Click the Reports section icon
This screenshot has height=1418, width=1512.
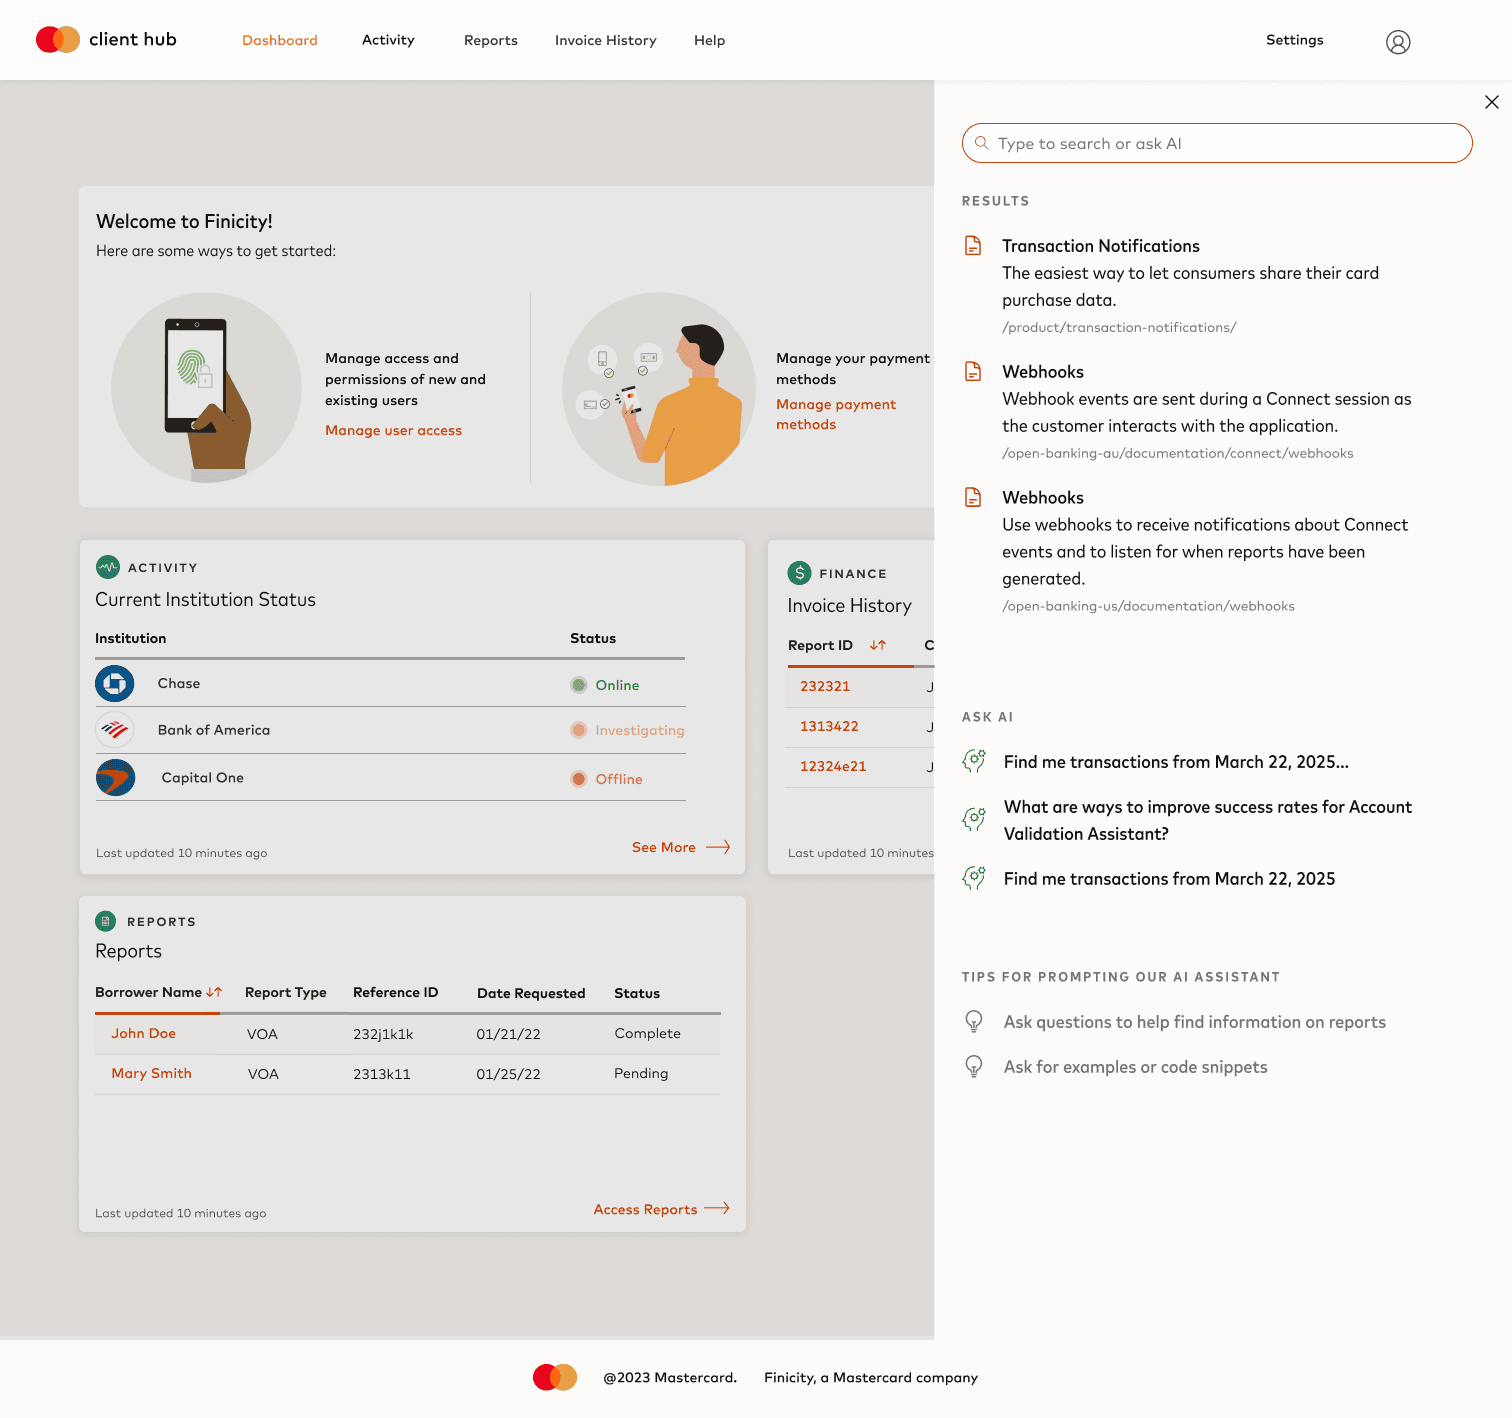105,921
